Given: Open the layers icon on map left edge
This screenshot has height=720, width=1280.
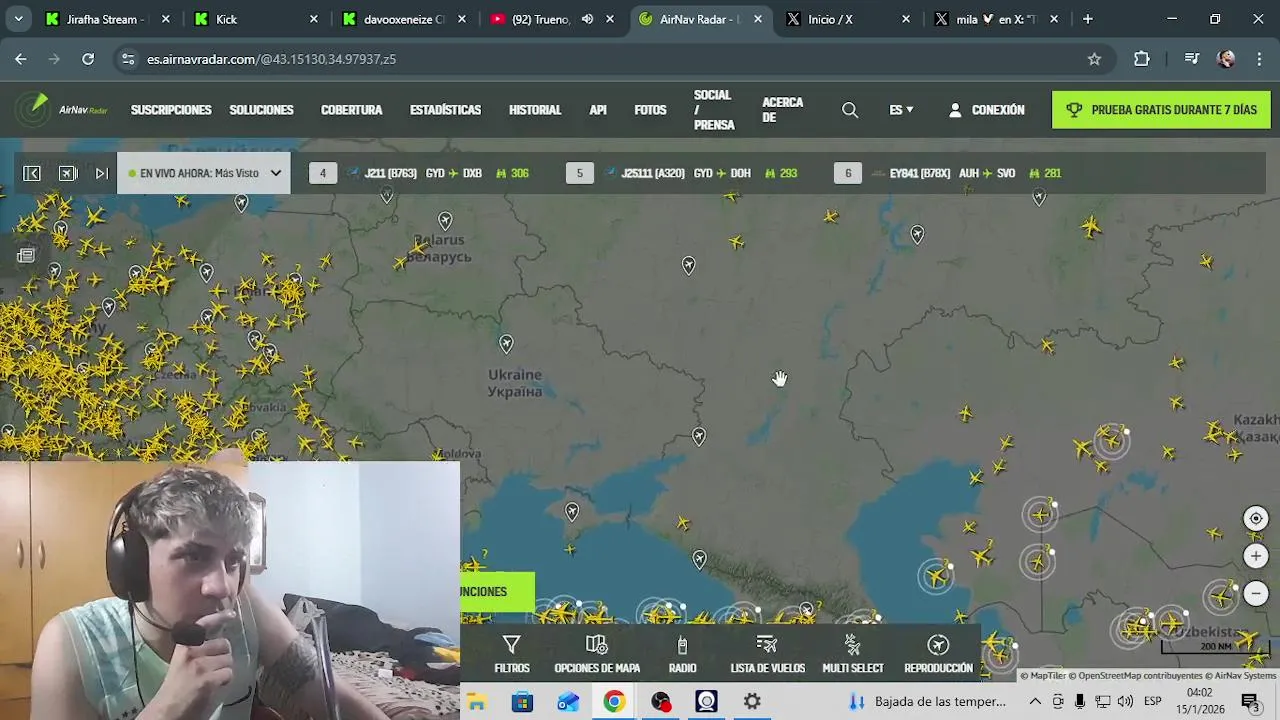Looking at the screenshot, I should tap(26, 255).
